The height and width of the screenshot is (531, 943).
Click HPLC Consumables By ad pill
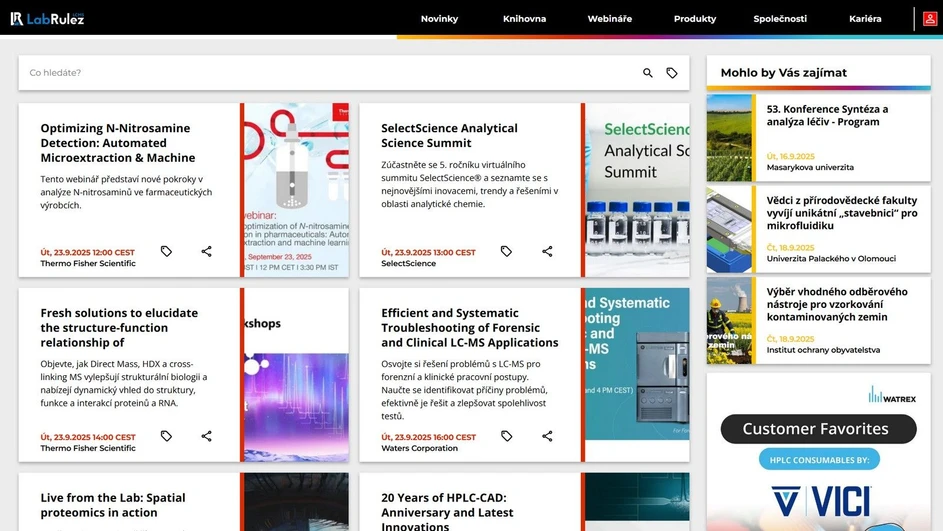pos(819,460)
